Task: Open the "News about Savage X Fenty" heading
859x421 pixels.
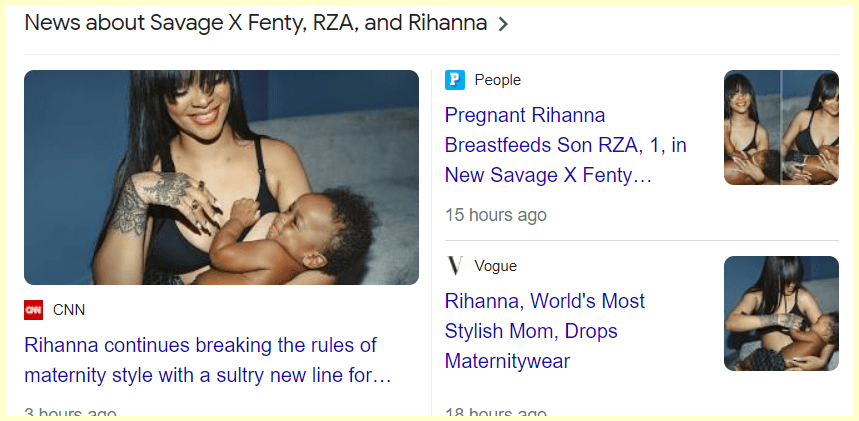Action: click(255, 23)
